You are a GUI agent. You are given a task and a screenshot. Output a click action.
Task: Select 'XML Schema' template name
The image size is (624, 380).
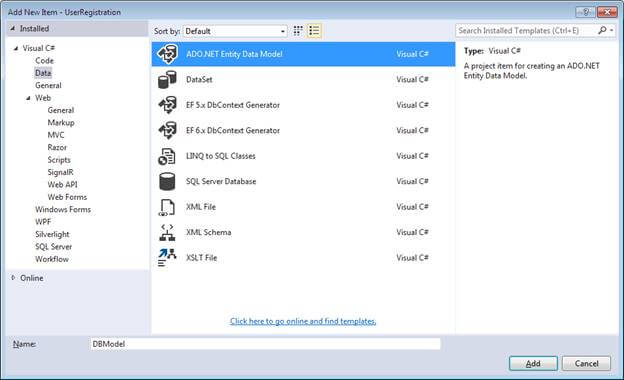click(x=209, y=232)
